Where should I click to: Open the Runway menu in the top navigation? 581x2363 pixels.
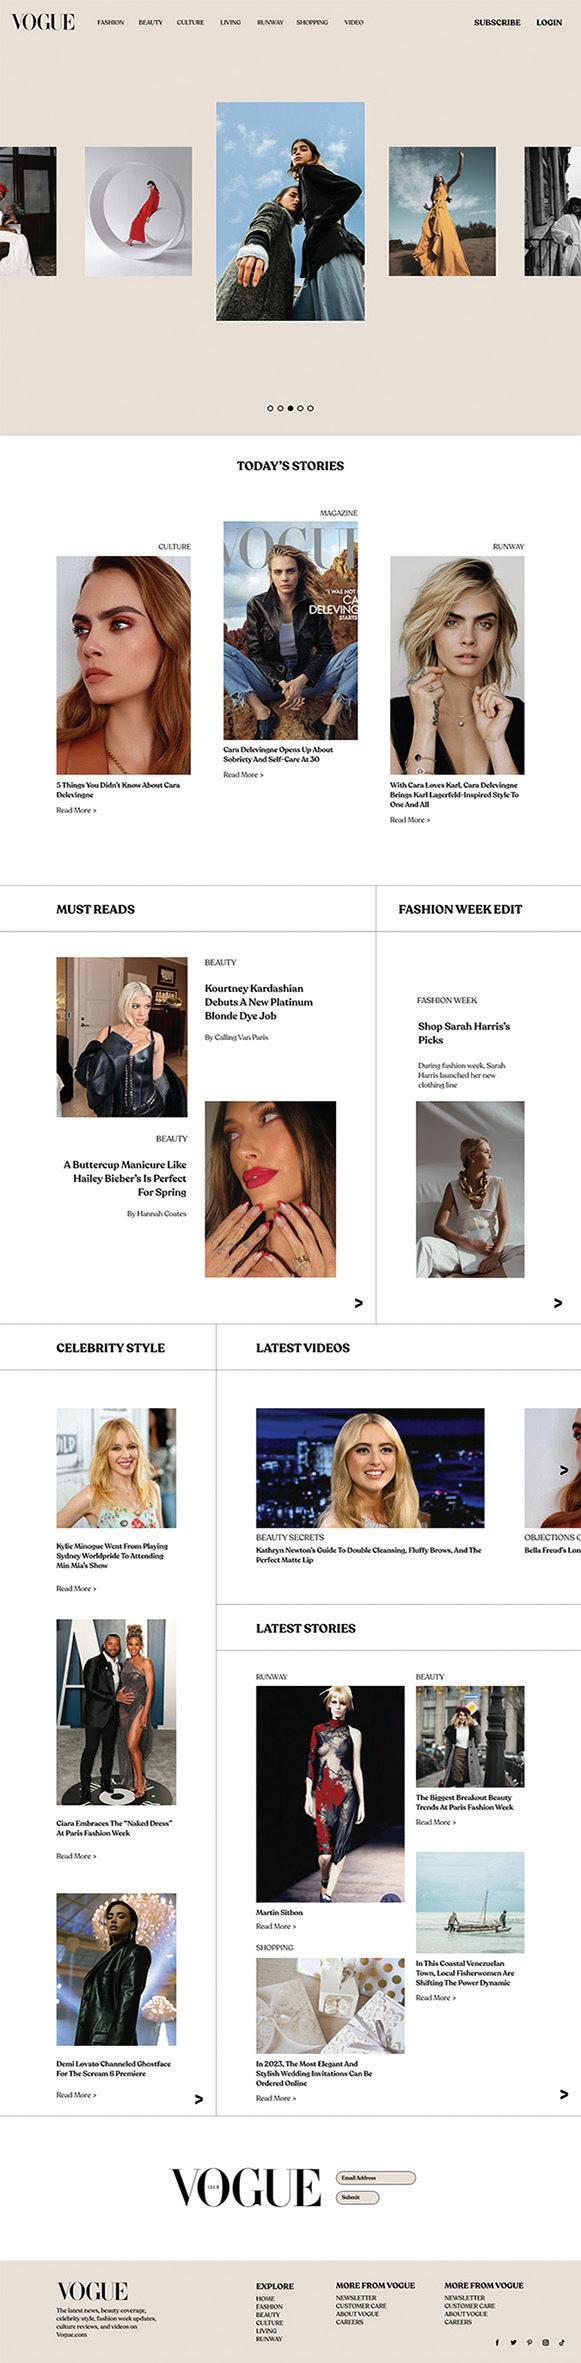coord(270,22)
